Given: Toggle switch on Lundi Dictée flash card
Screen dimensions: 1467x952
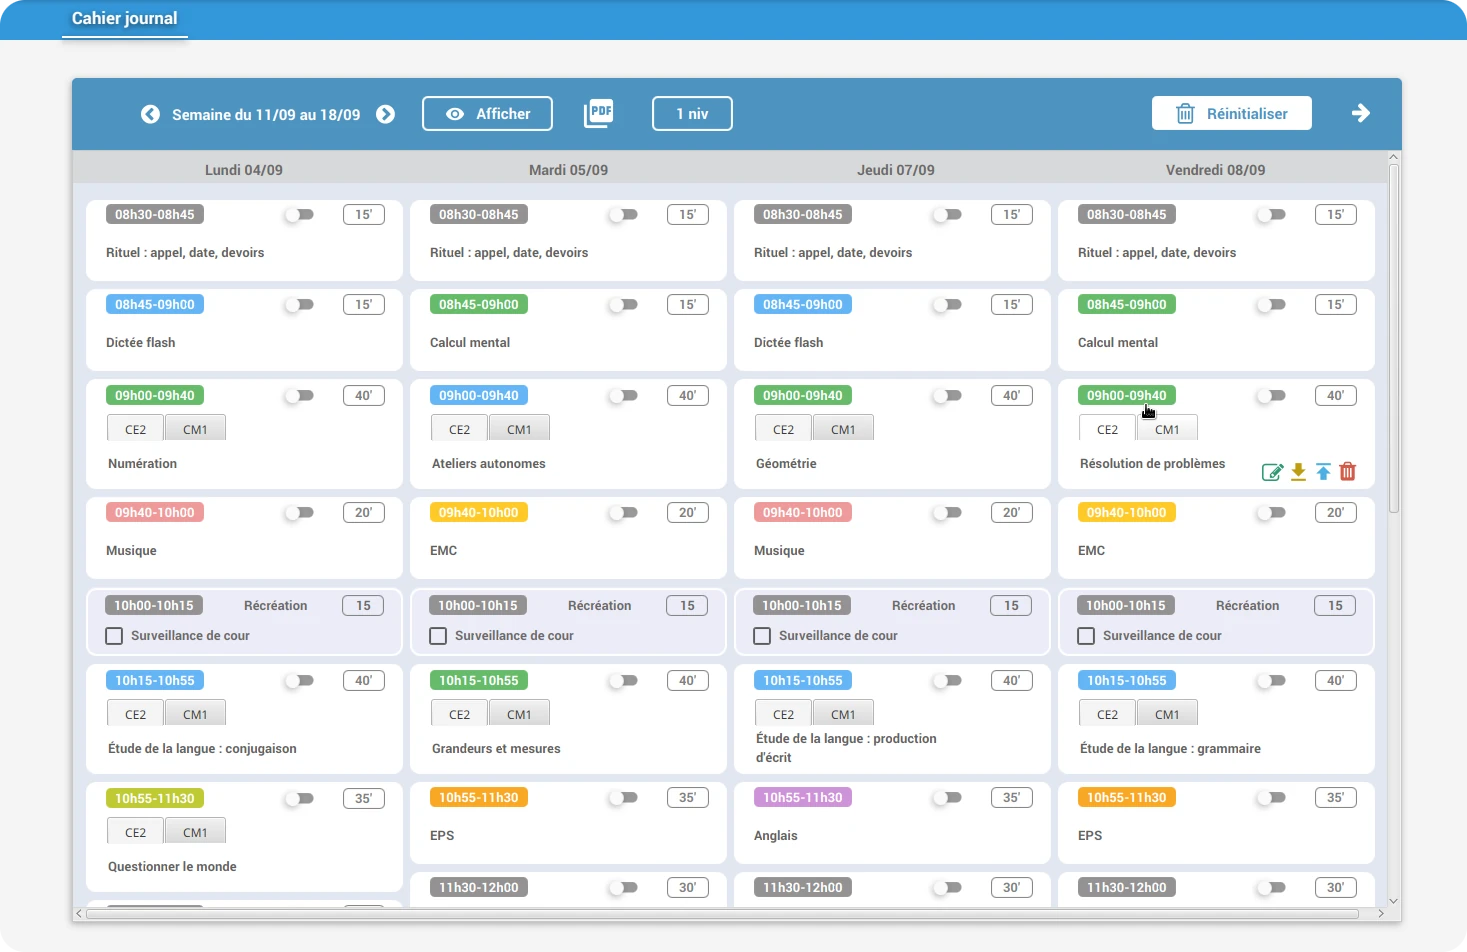Looking at the screenshot, I should click(x=299, y=305).
